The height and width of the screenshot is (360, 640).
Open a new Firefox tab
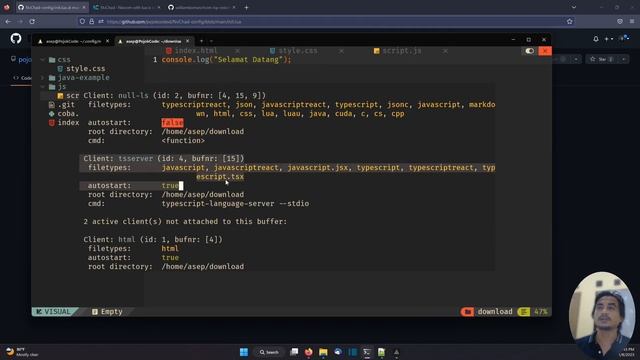246,7
